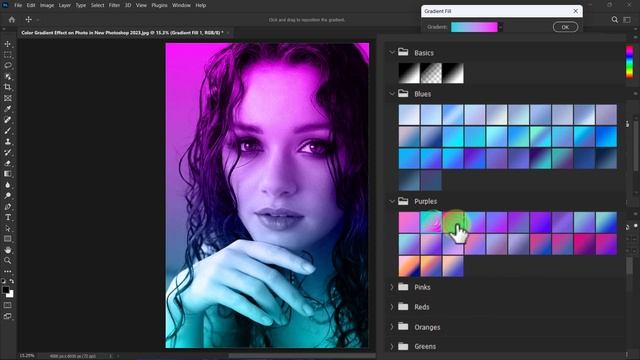640x360 pixels.
Task: Reset default foreground and background colors
Action: [3, 281]
